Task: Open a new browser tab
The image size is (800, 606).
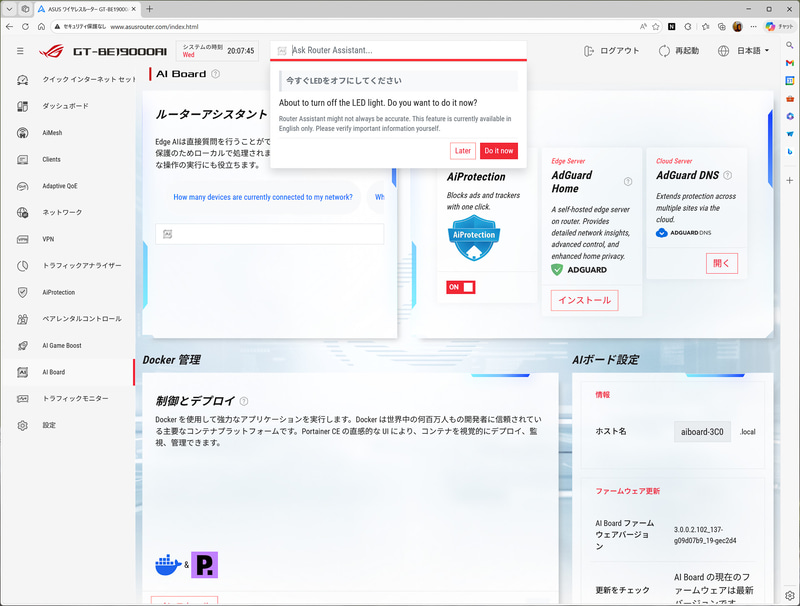Action: point(149,9)
